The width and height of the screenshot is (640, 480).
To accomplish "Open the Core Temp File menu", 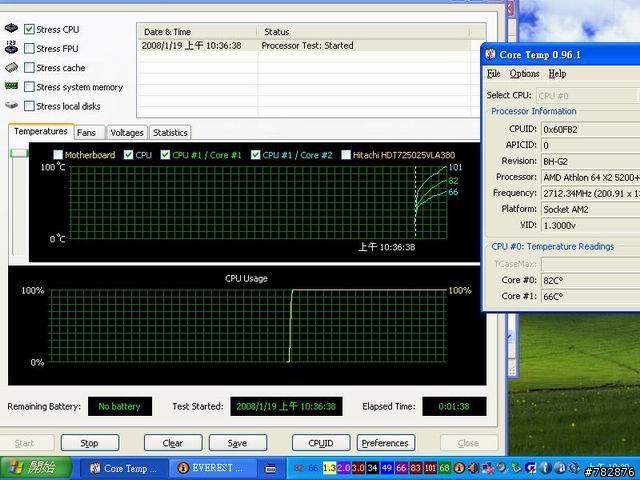I will [x=493, y=74].
